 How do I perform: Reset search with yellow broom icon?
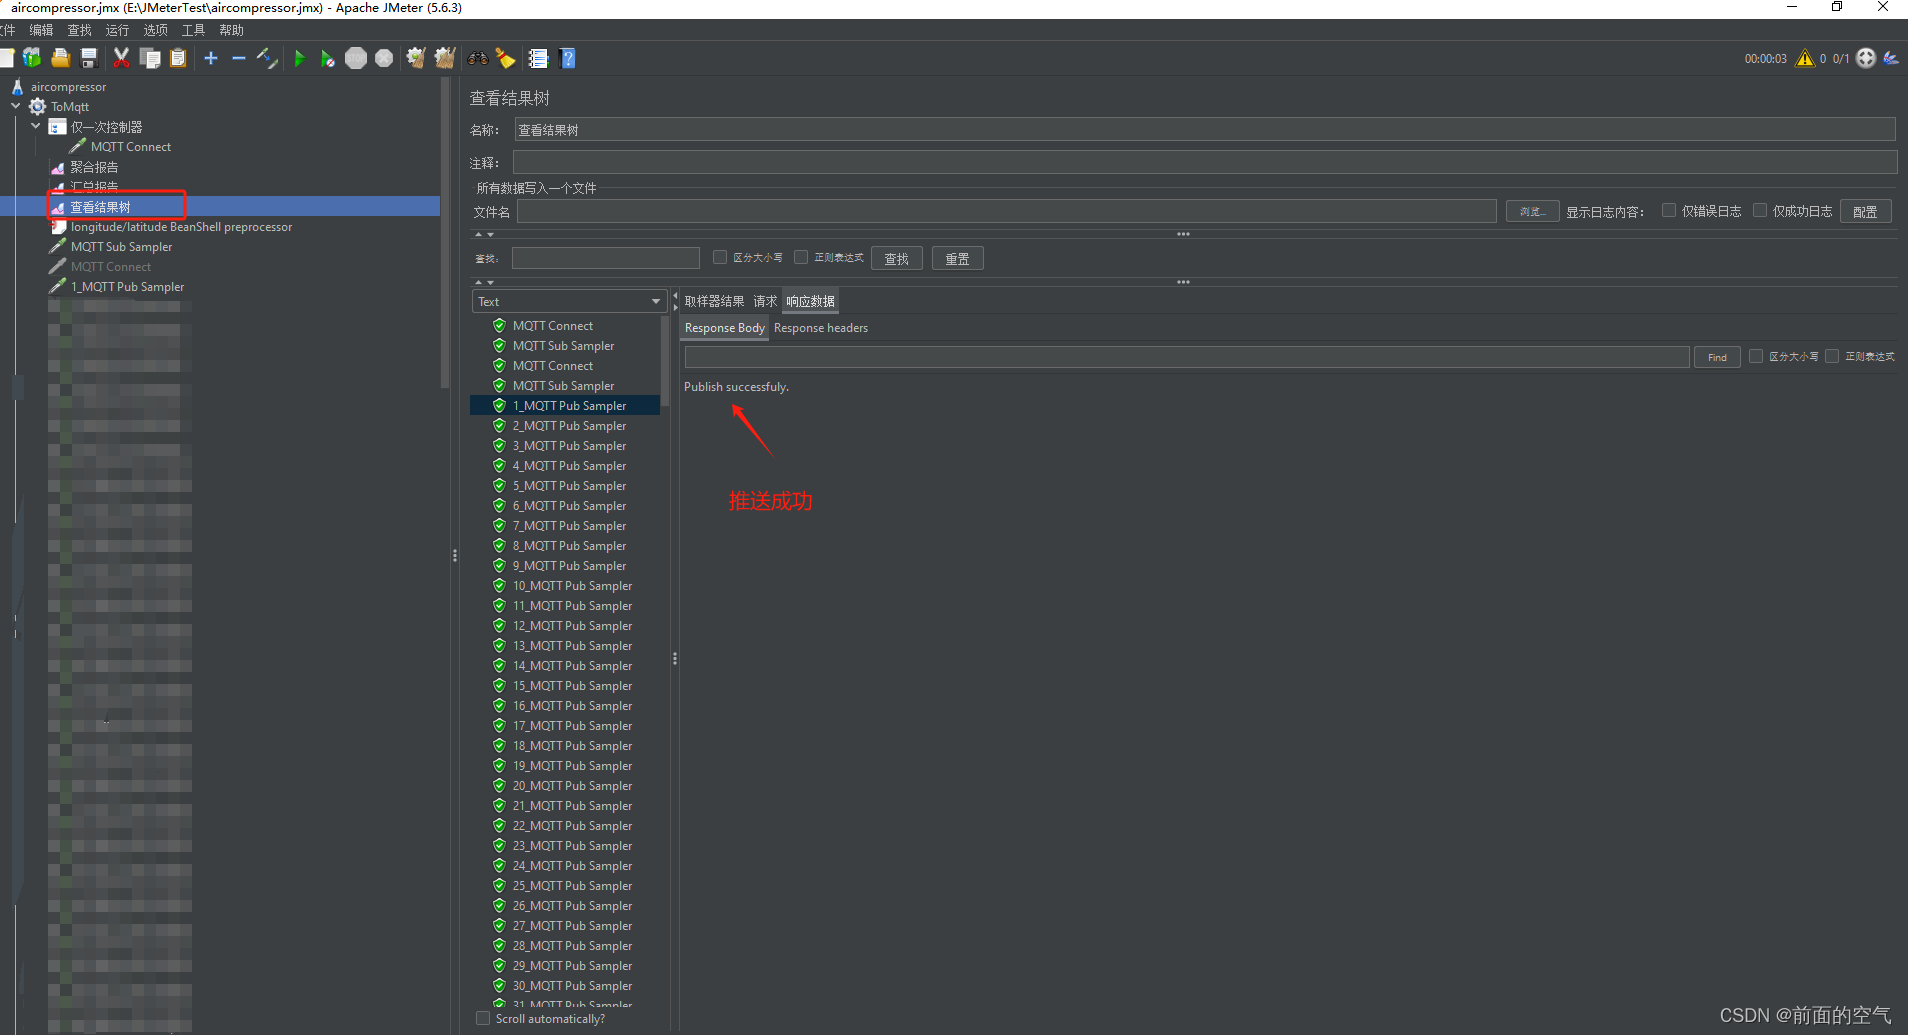[x=506, y=58]
